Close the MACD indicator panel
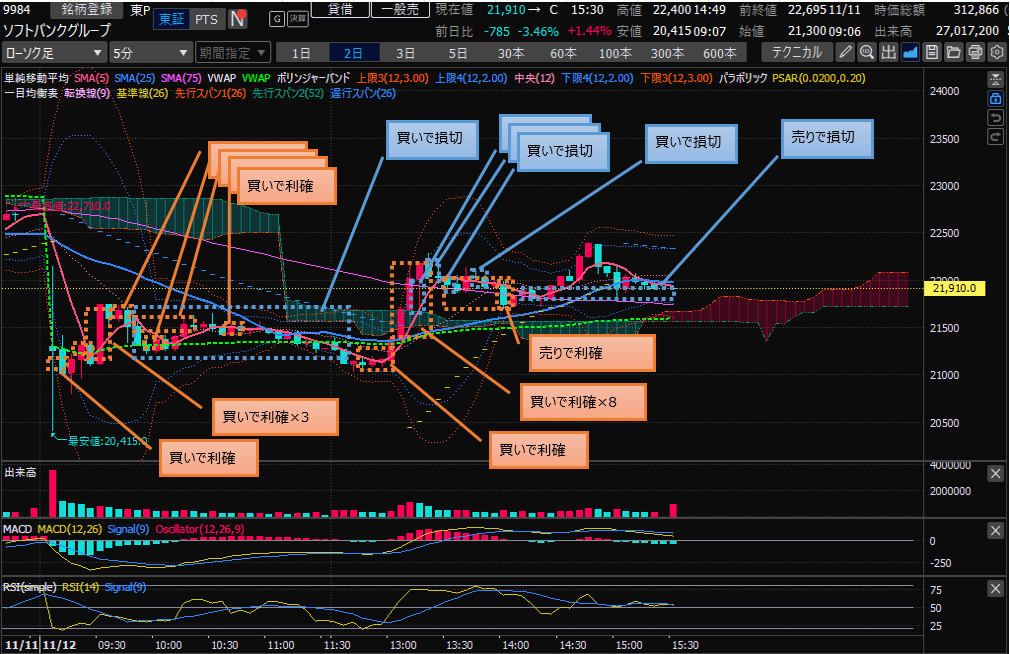 pyautogui.click(x=995, y=530)
